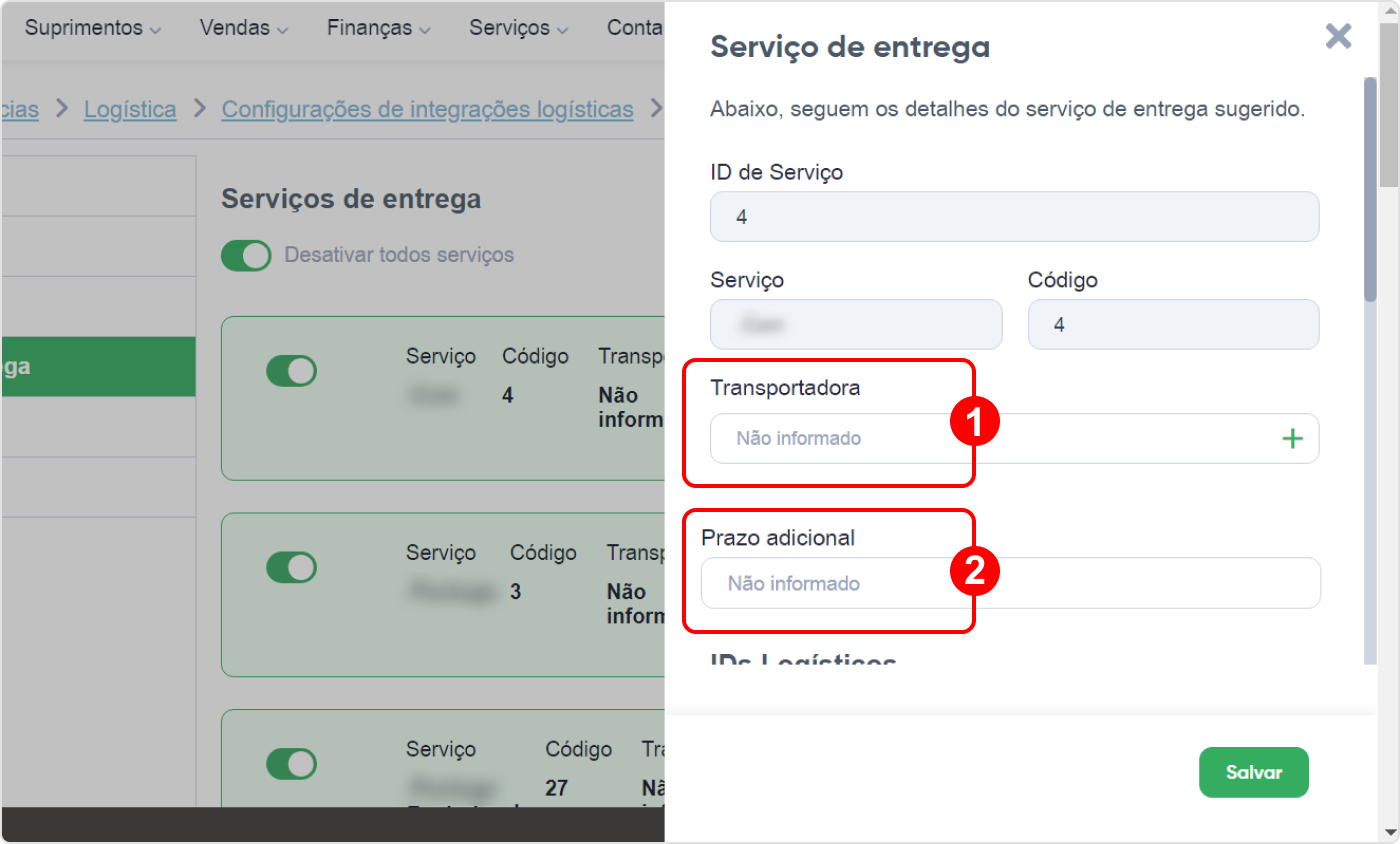Viewport: 1400px width, 844px height.
Task: Open Configurações de integrações logísticas breadcrumb
Action: click(x=427, y=109)
